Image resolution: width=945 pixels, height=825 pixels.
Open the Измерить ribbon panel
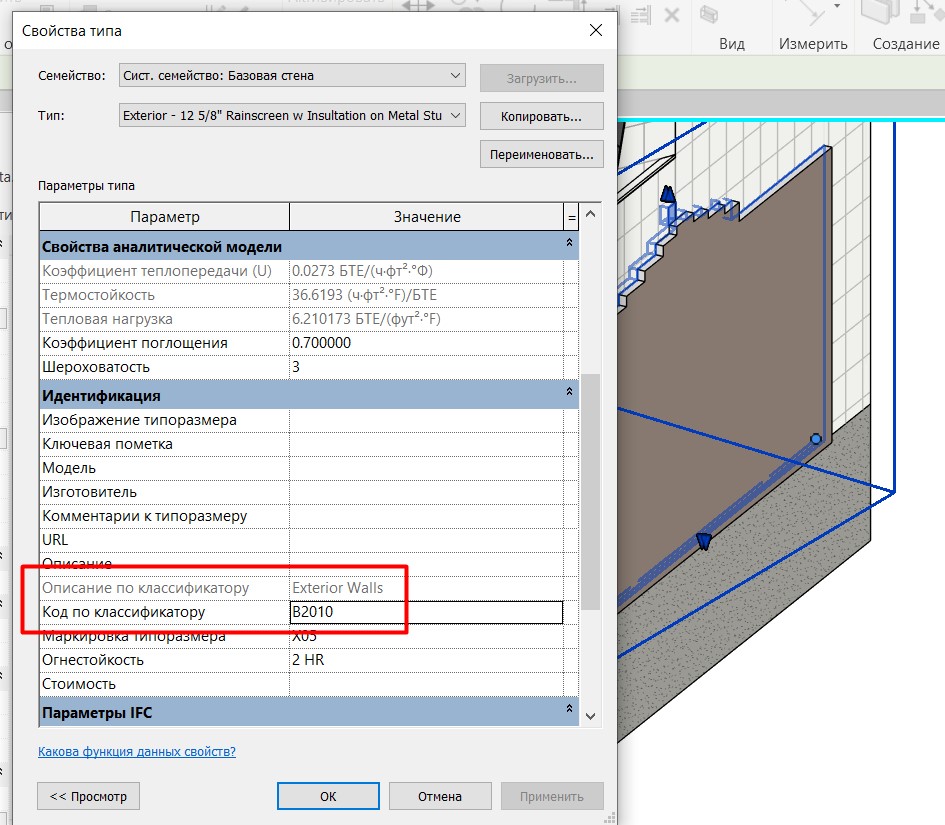813,44
